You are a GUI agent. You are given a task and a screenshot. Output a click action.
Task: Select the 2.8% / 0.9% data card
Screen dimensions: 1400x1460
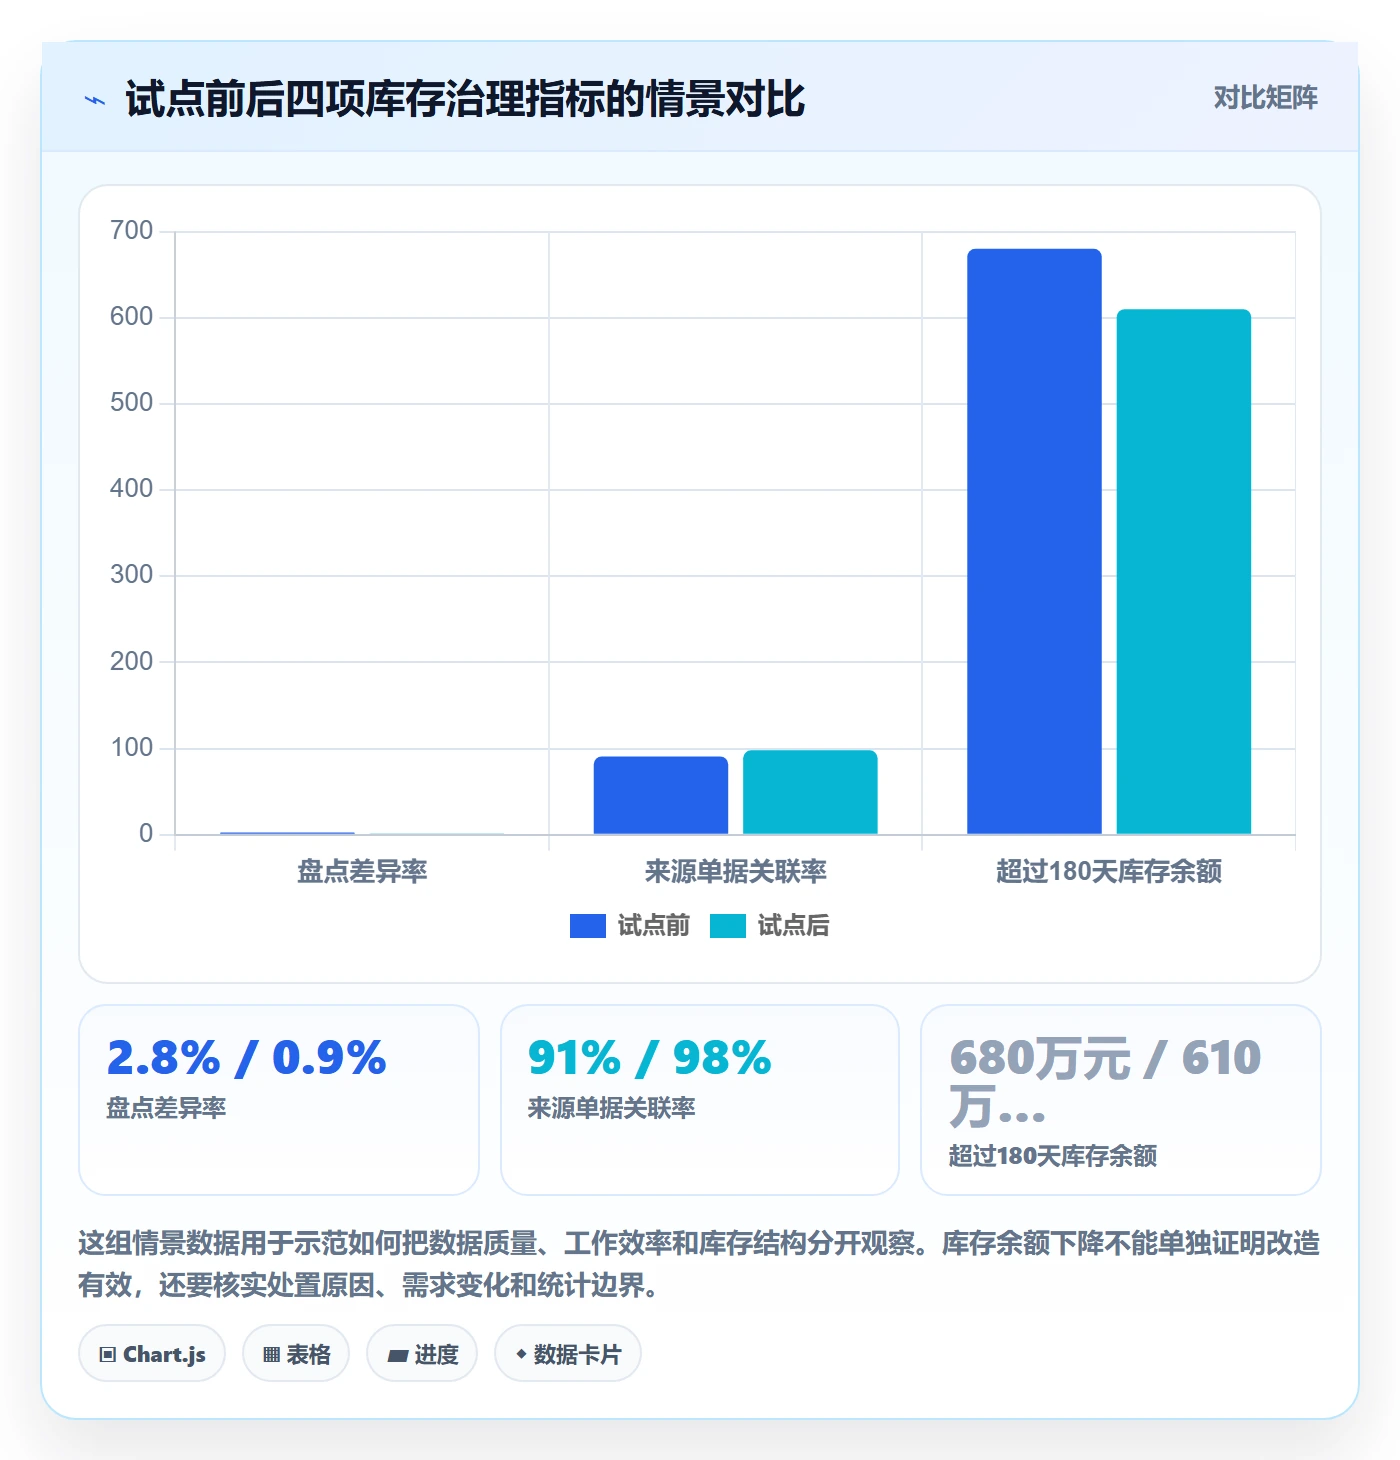pos(279,1100)
